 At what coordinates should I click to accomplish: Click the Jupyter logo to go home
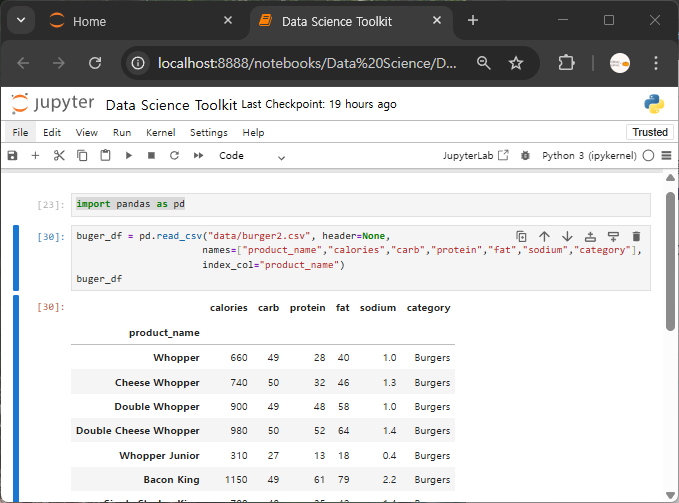pos(52,104)
